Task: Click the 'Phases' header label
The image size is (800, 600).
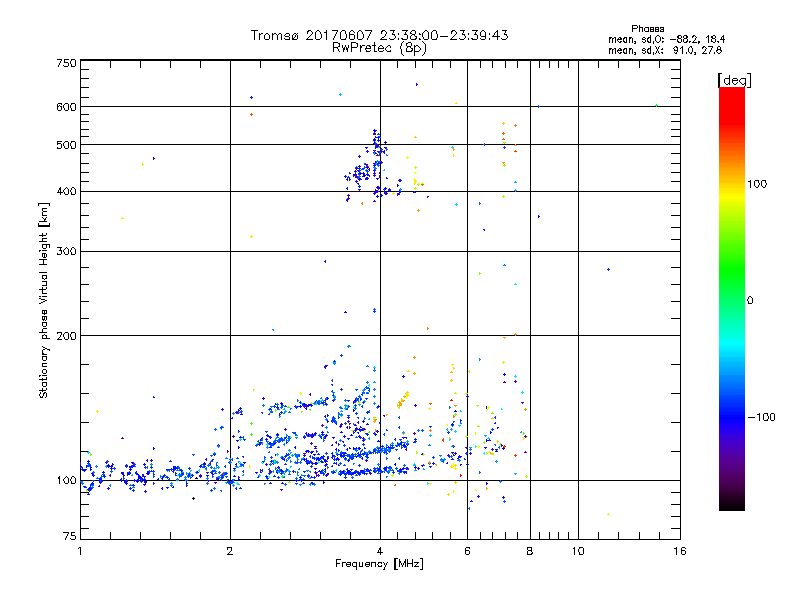Action: (647, 29)
